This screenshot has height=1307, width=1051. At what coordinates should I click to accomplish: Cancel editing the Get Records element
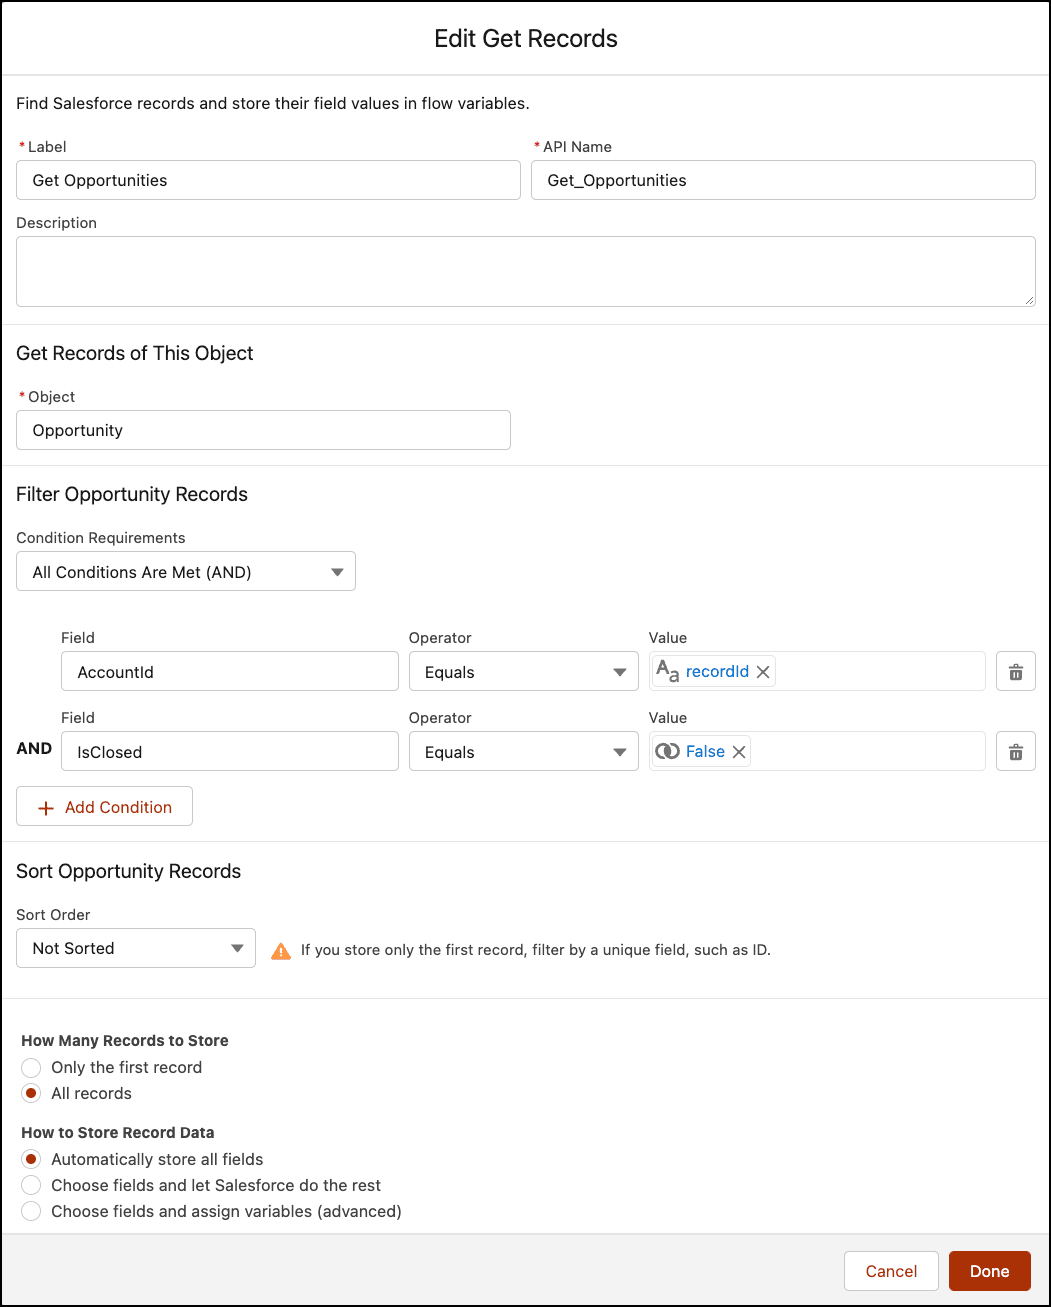[890, 1270]
